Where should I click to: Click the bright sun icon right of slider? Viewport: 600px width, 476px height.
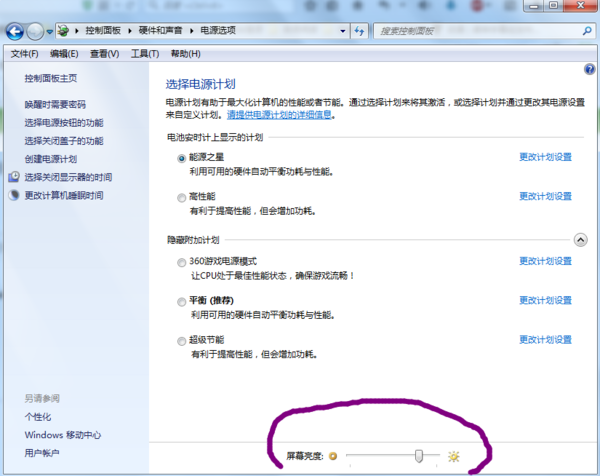453,456
